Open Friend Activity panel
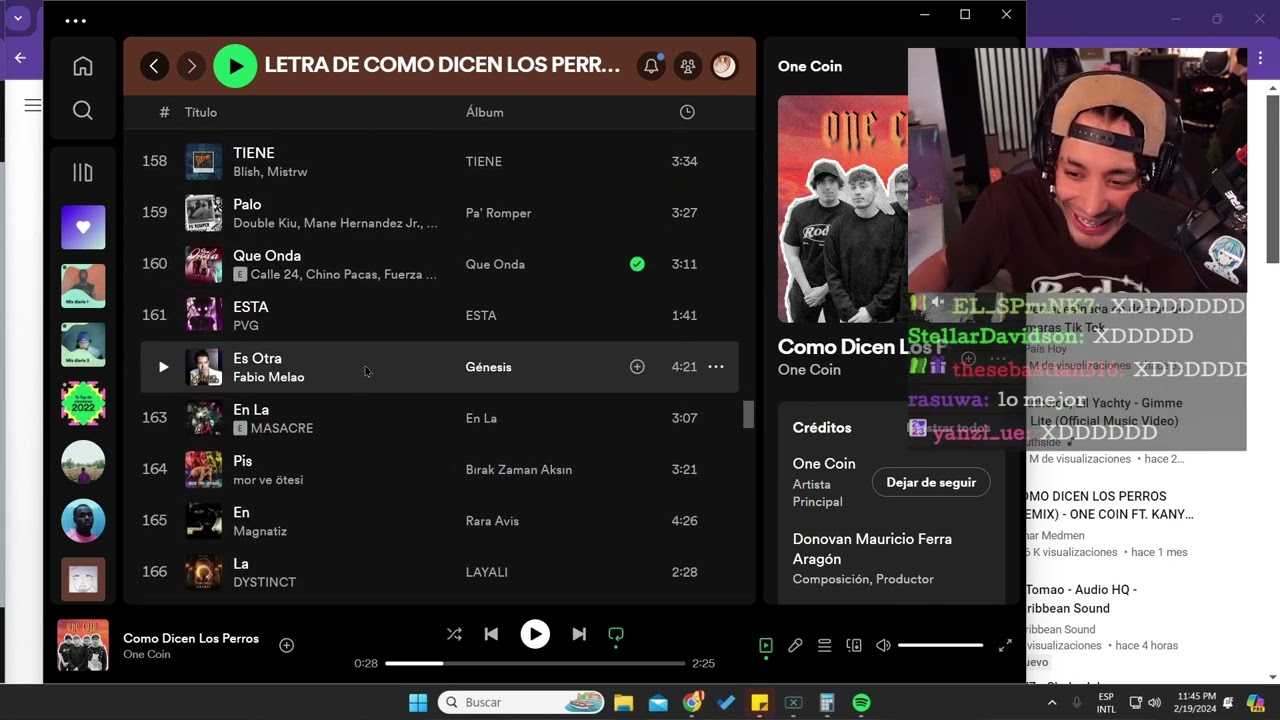 (x=688, y=66)
